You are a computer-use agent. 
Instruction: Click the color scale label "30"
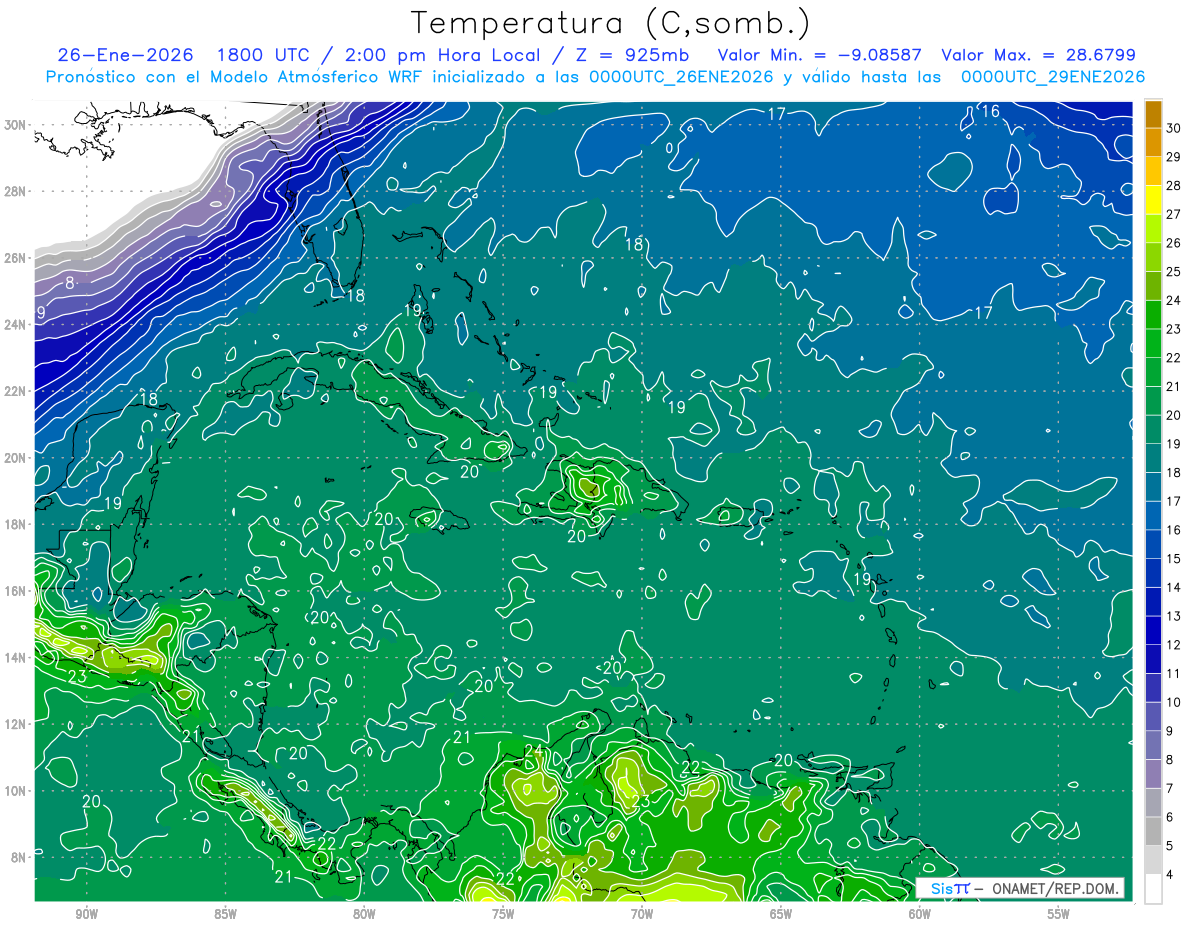pos(1175,128)
